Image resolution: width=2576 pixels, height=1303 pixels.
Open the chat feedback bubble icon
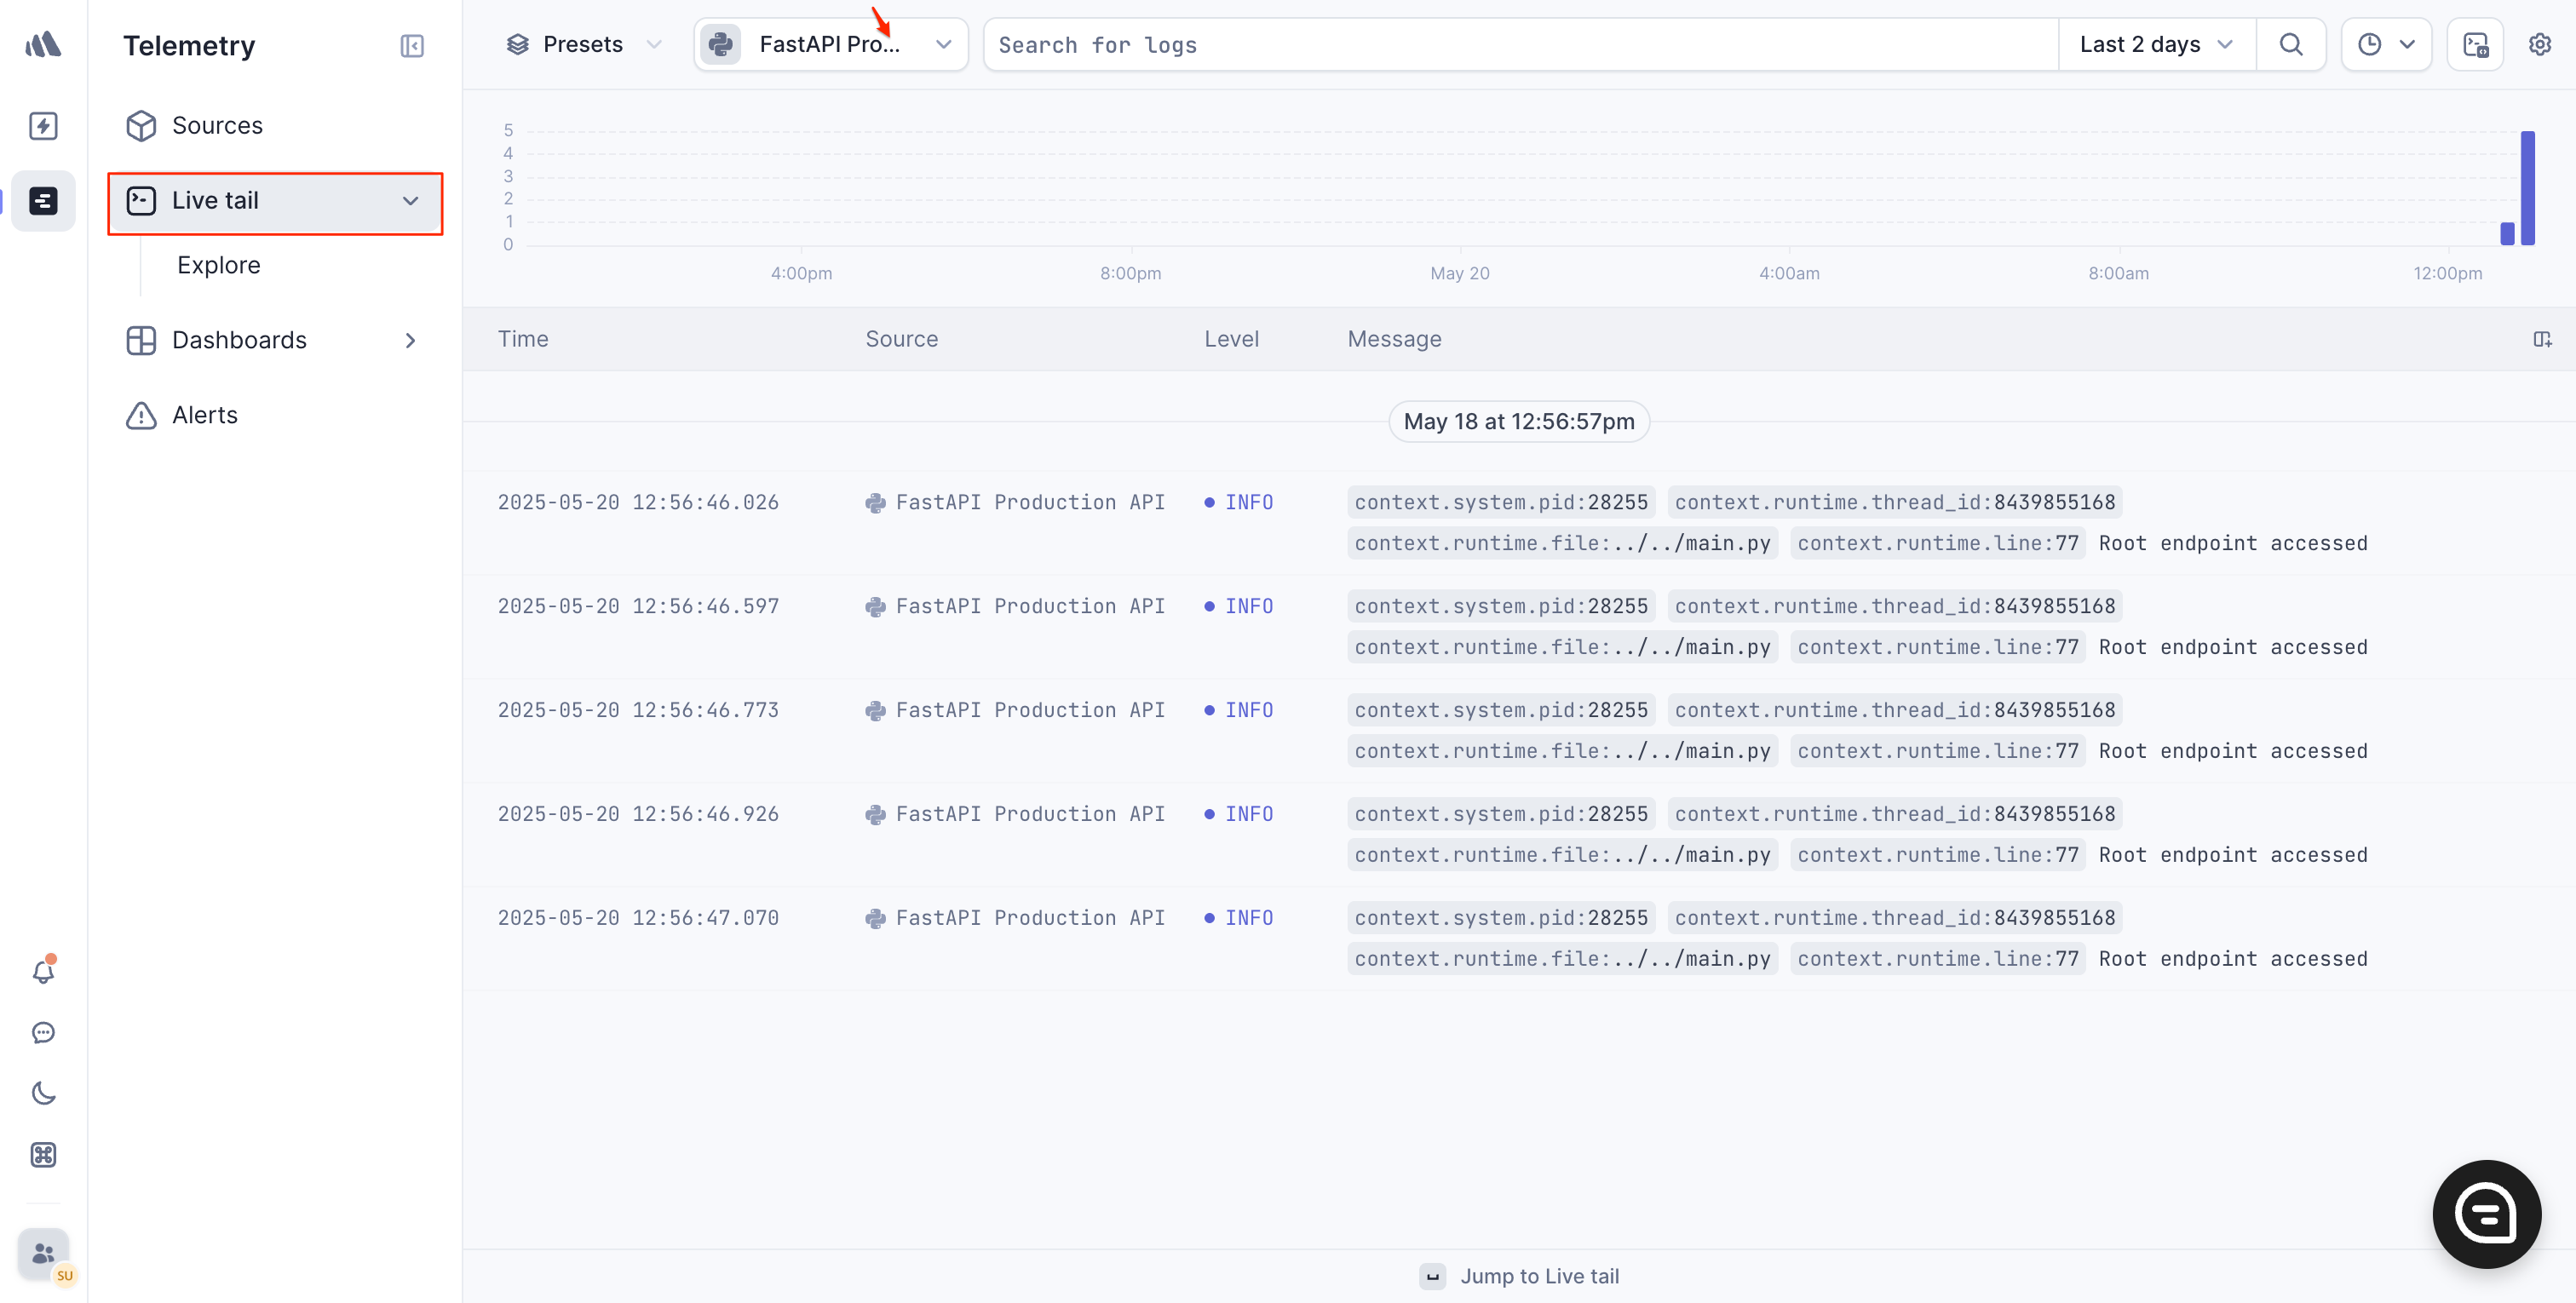pyautogui.click(x=43, y=1032)
